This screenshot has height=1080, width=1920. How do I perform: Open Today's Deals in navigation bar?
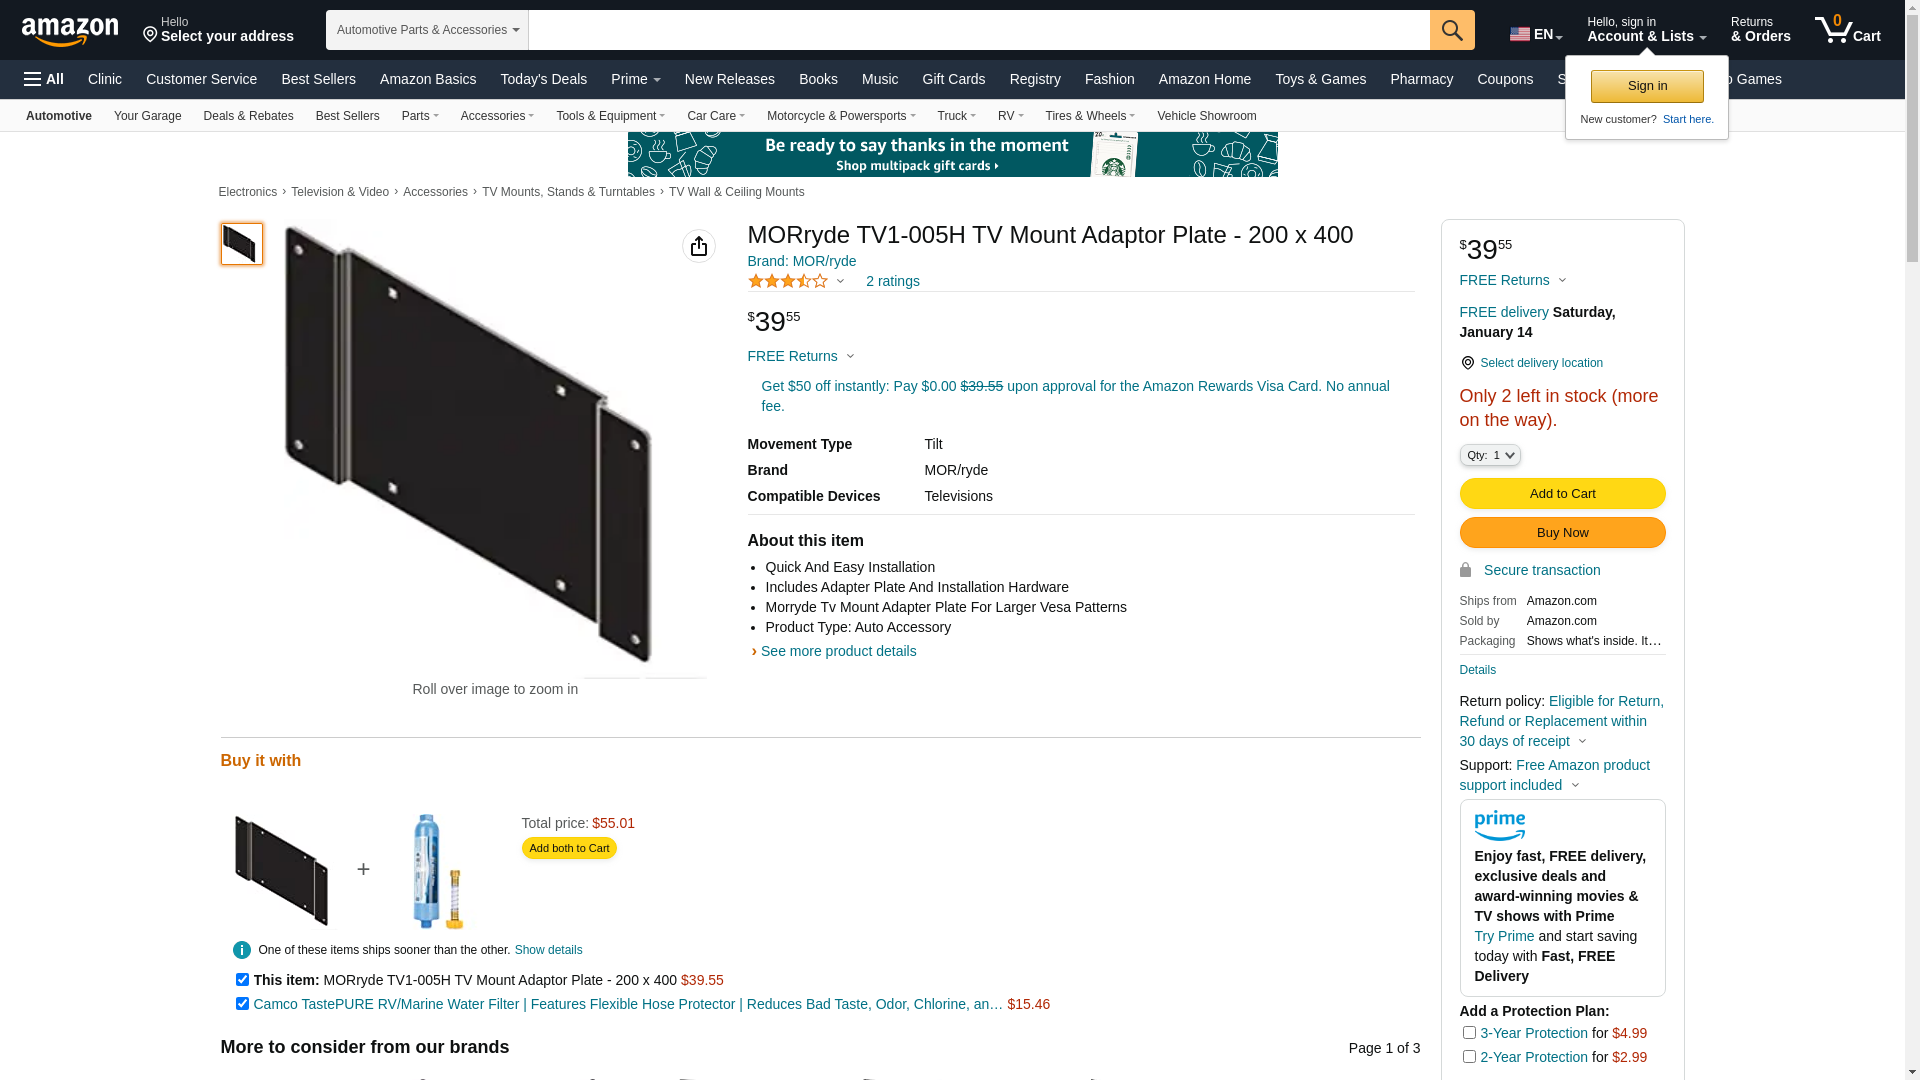(543, 79)
